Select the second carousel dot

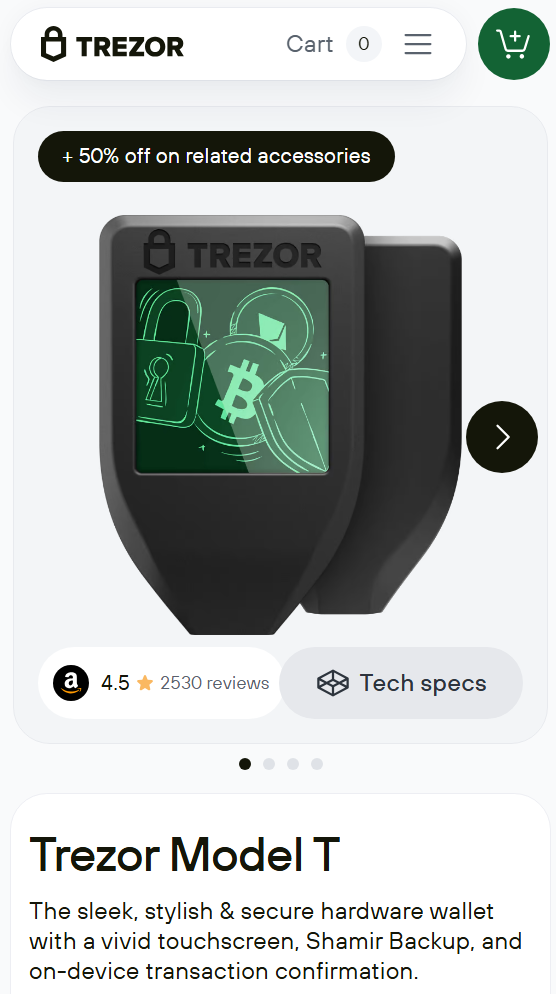[x=269, y=764]
